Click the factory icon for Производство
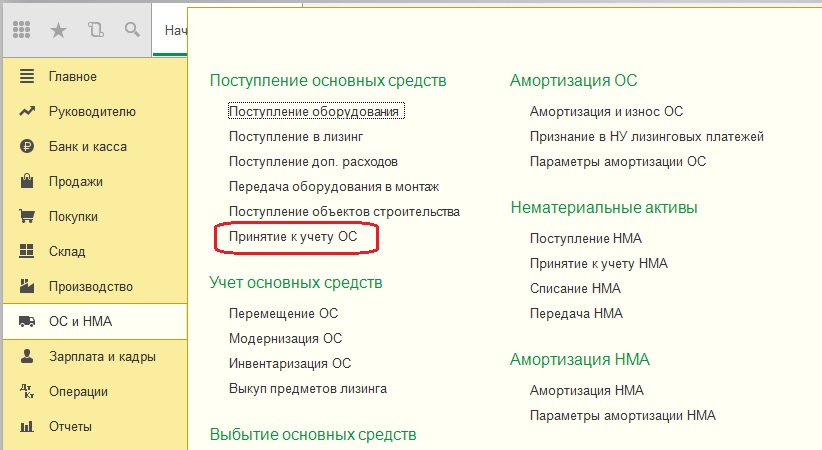 [x=27, y=286]
